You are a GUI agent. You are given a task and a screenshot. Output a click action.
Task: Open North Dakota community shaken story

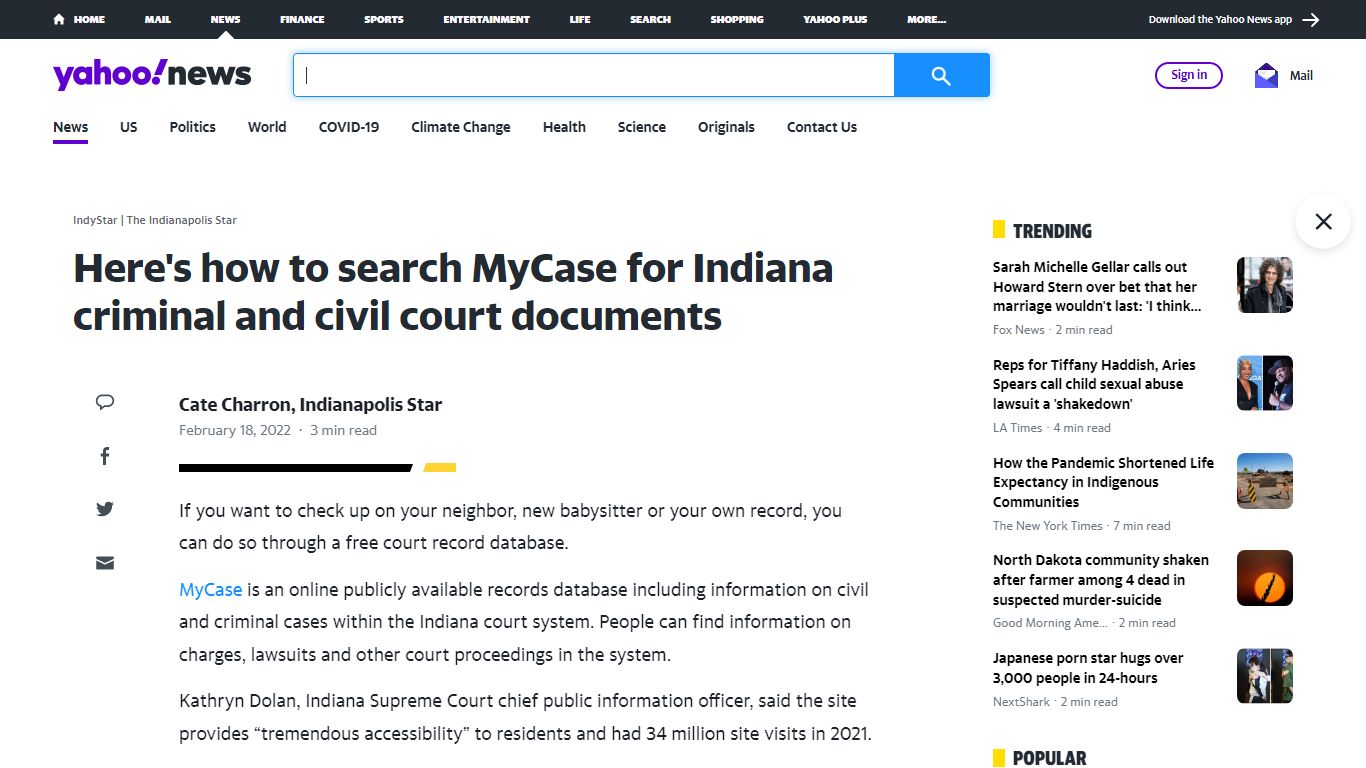[1101, 580]
